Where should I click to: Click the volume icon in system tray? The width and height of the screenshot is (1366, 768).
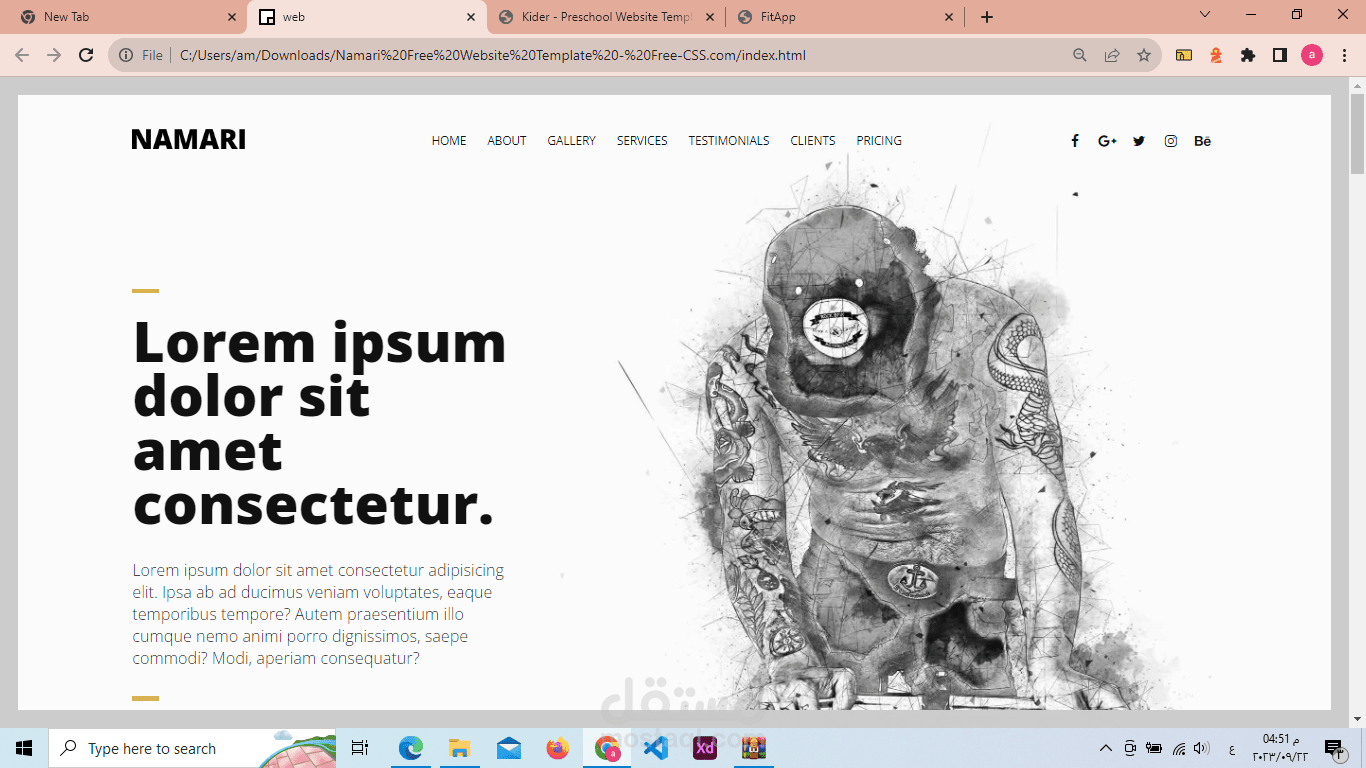(1202, 748)
